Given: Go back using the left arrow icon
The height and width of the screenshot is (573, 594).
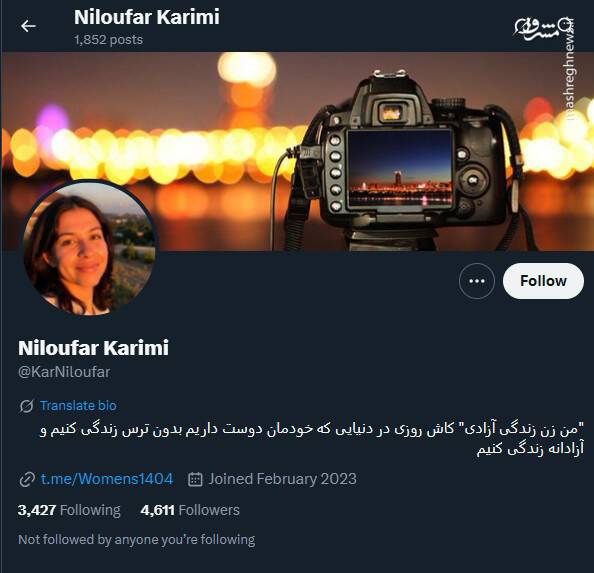Looking at the screenshot, I should point(28,26).
